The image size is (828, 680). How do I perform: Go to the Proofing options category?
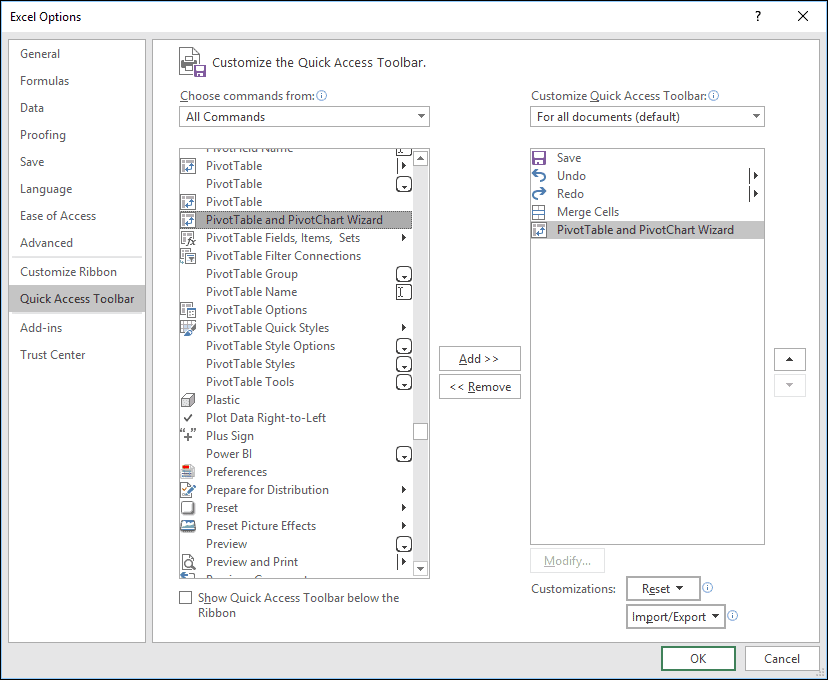[x=77, y=135]
